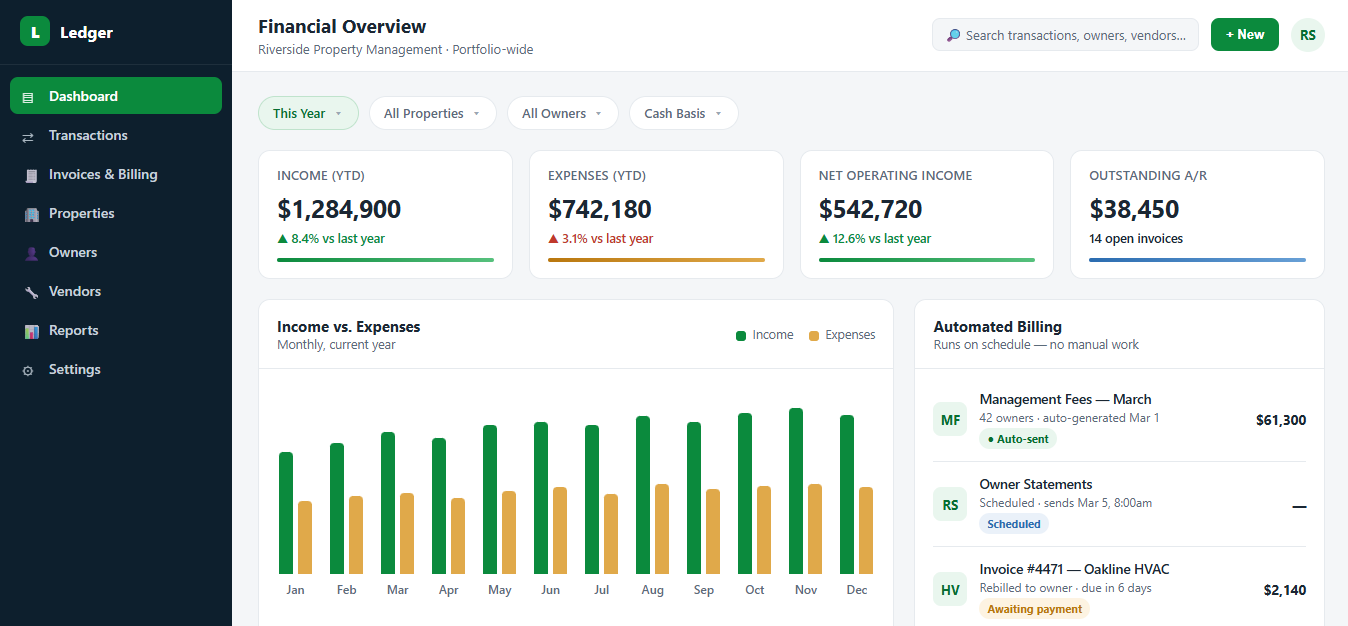
Task: Click the Income (YTD) progress bar
Action: click(x=385, y=260)
